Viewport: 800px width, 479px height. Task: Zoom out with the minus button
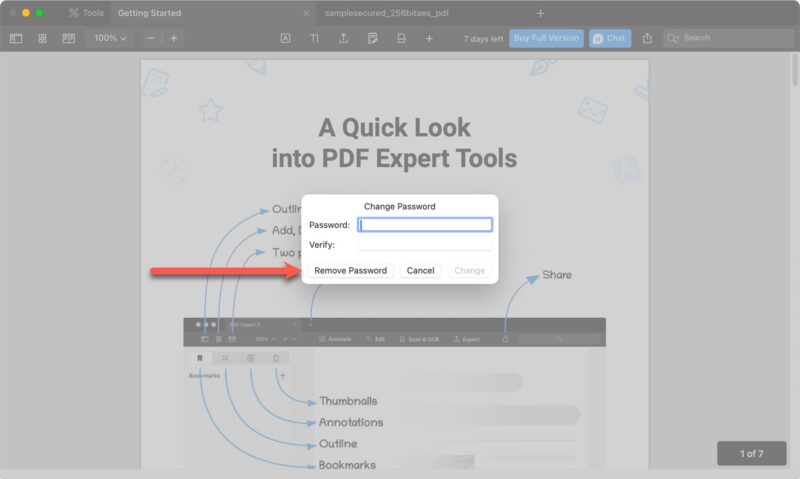151,38
